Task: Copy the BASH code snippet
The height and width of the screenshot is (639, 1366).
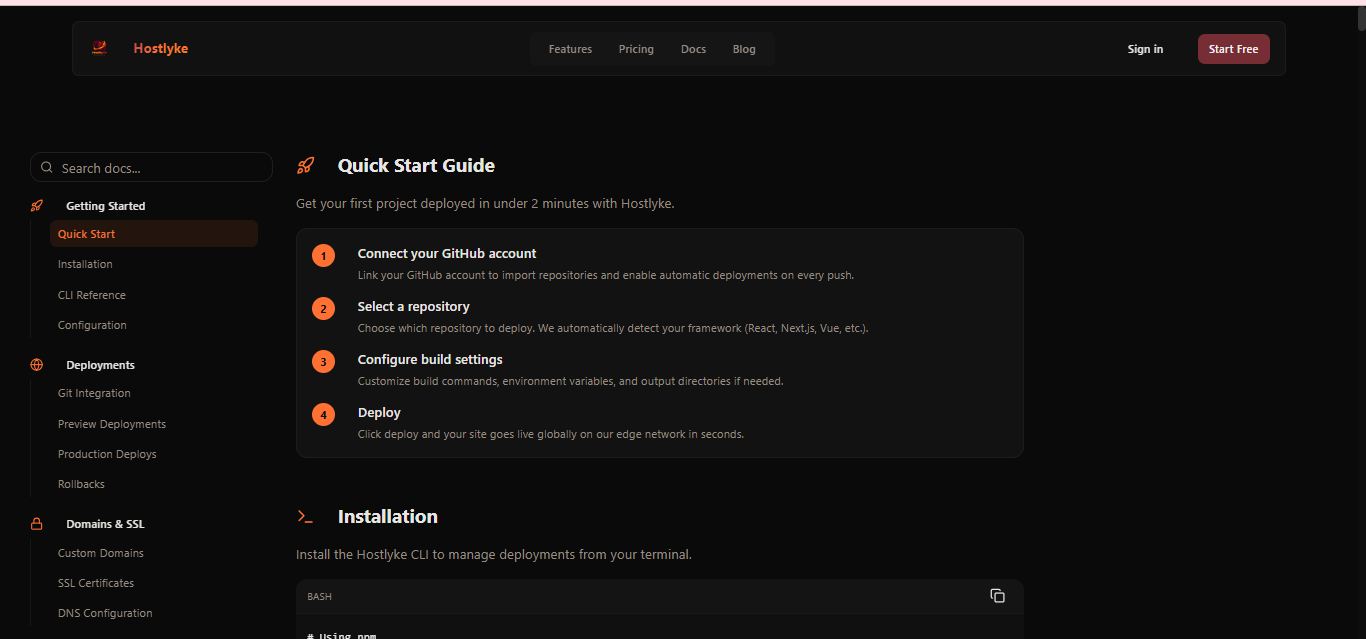Action: tap(997, 595)
